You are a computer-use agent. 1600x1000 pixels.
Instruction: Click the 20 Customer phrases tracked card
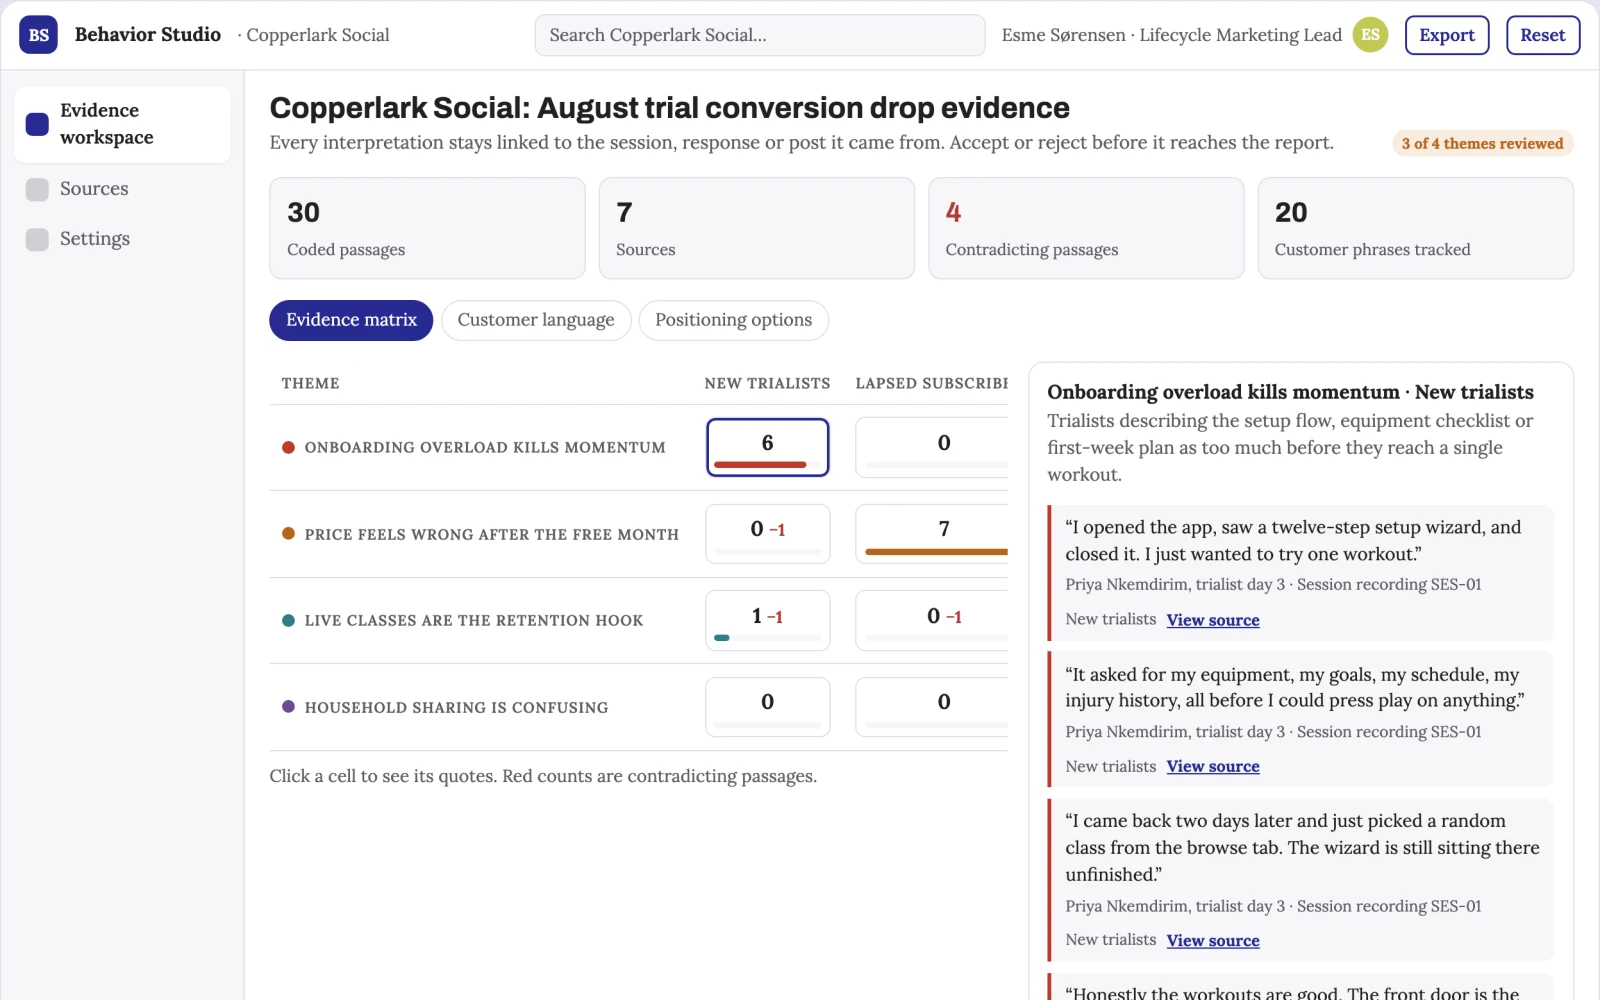click(1415, 228)
